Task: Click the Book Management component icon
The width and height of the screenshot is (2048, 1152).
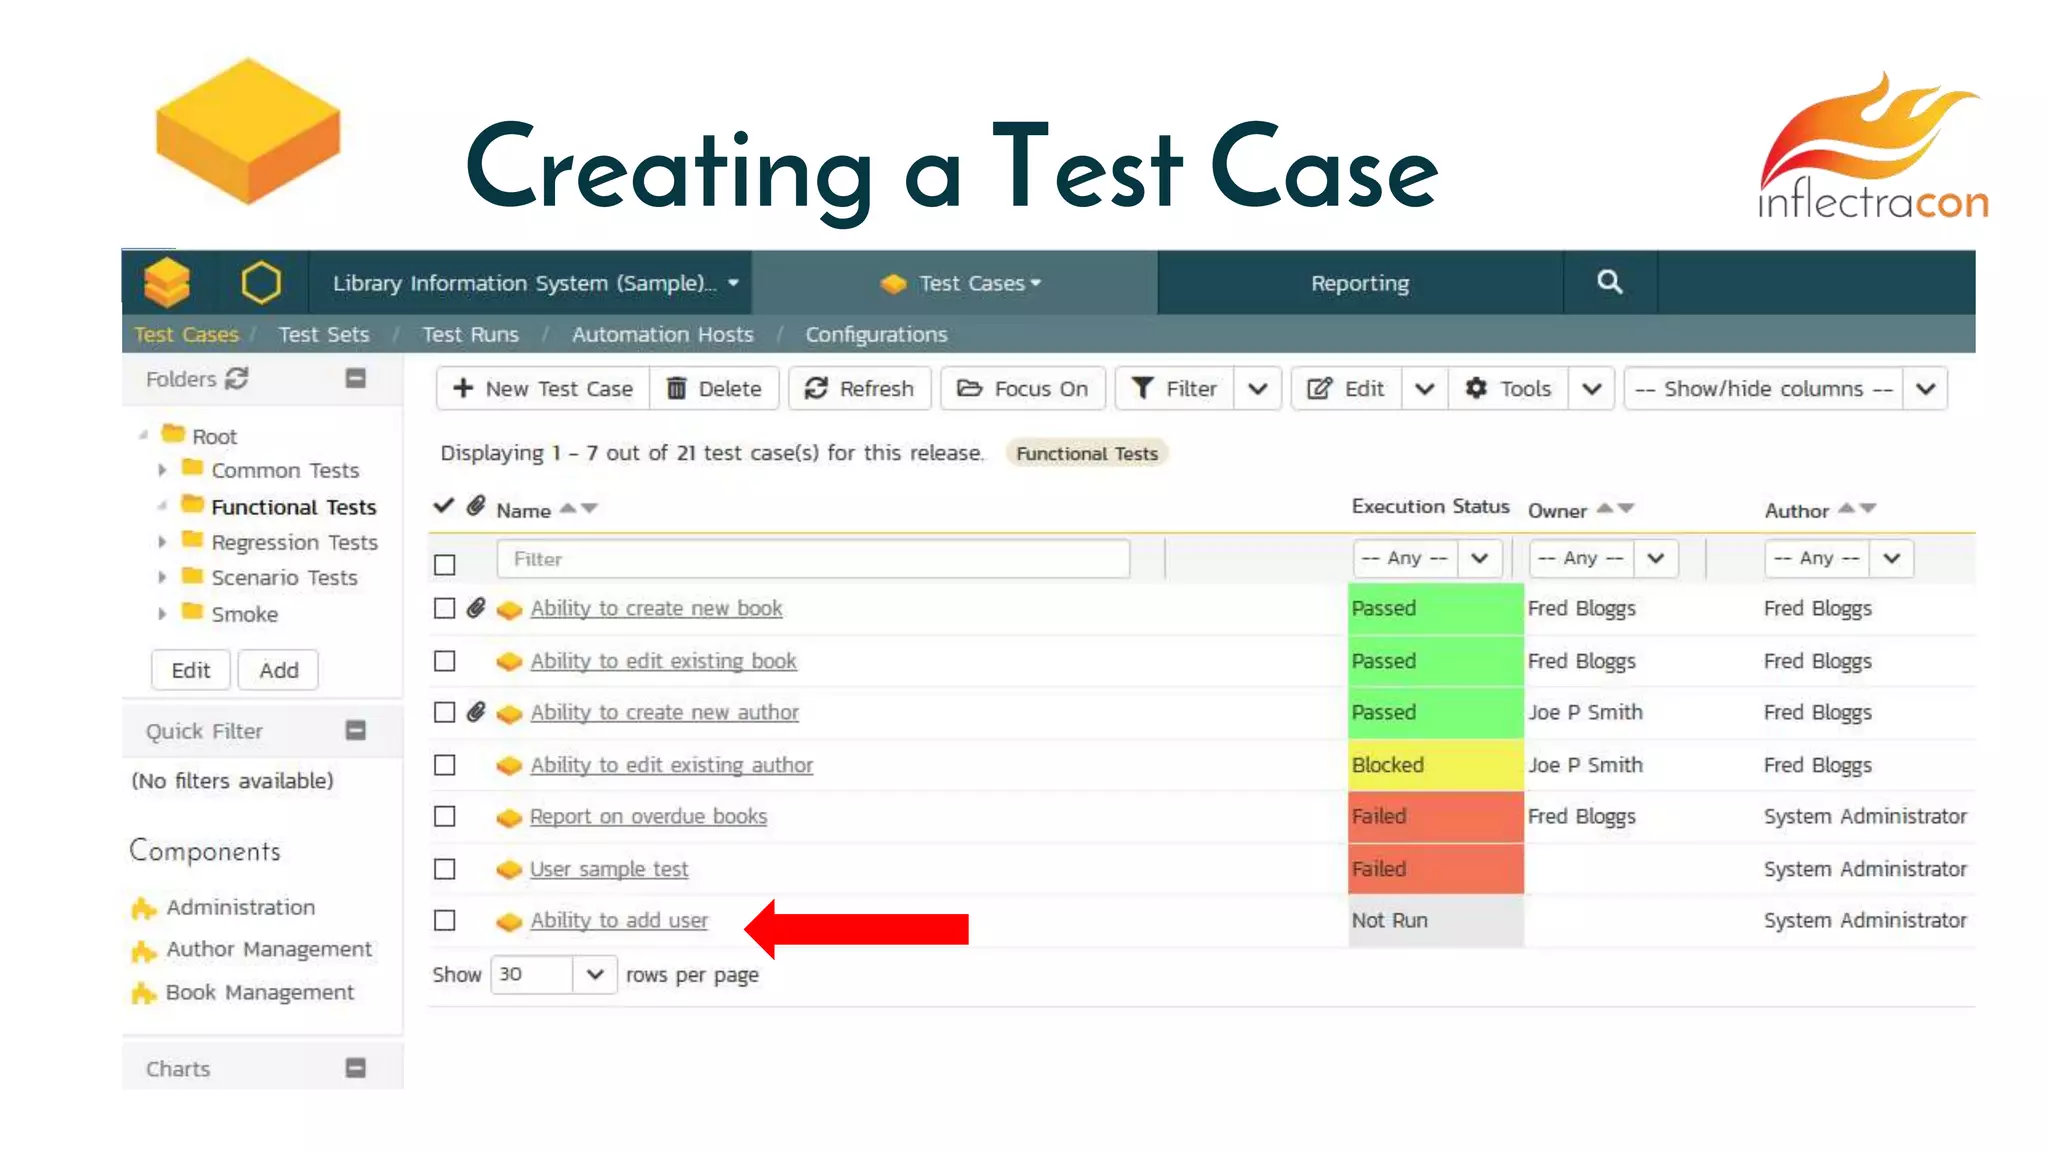Action: coord(144,993)
